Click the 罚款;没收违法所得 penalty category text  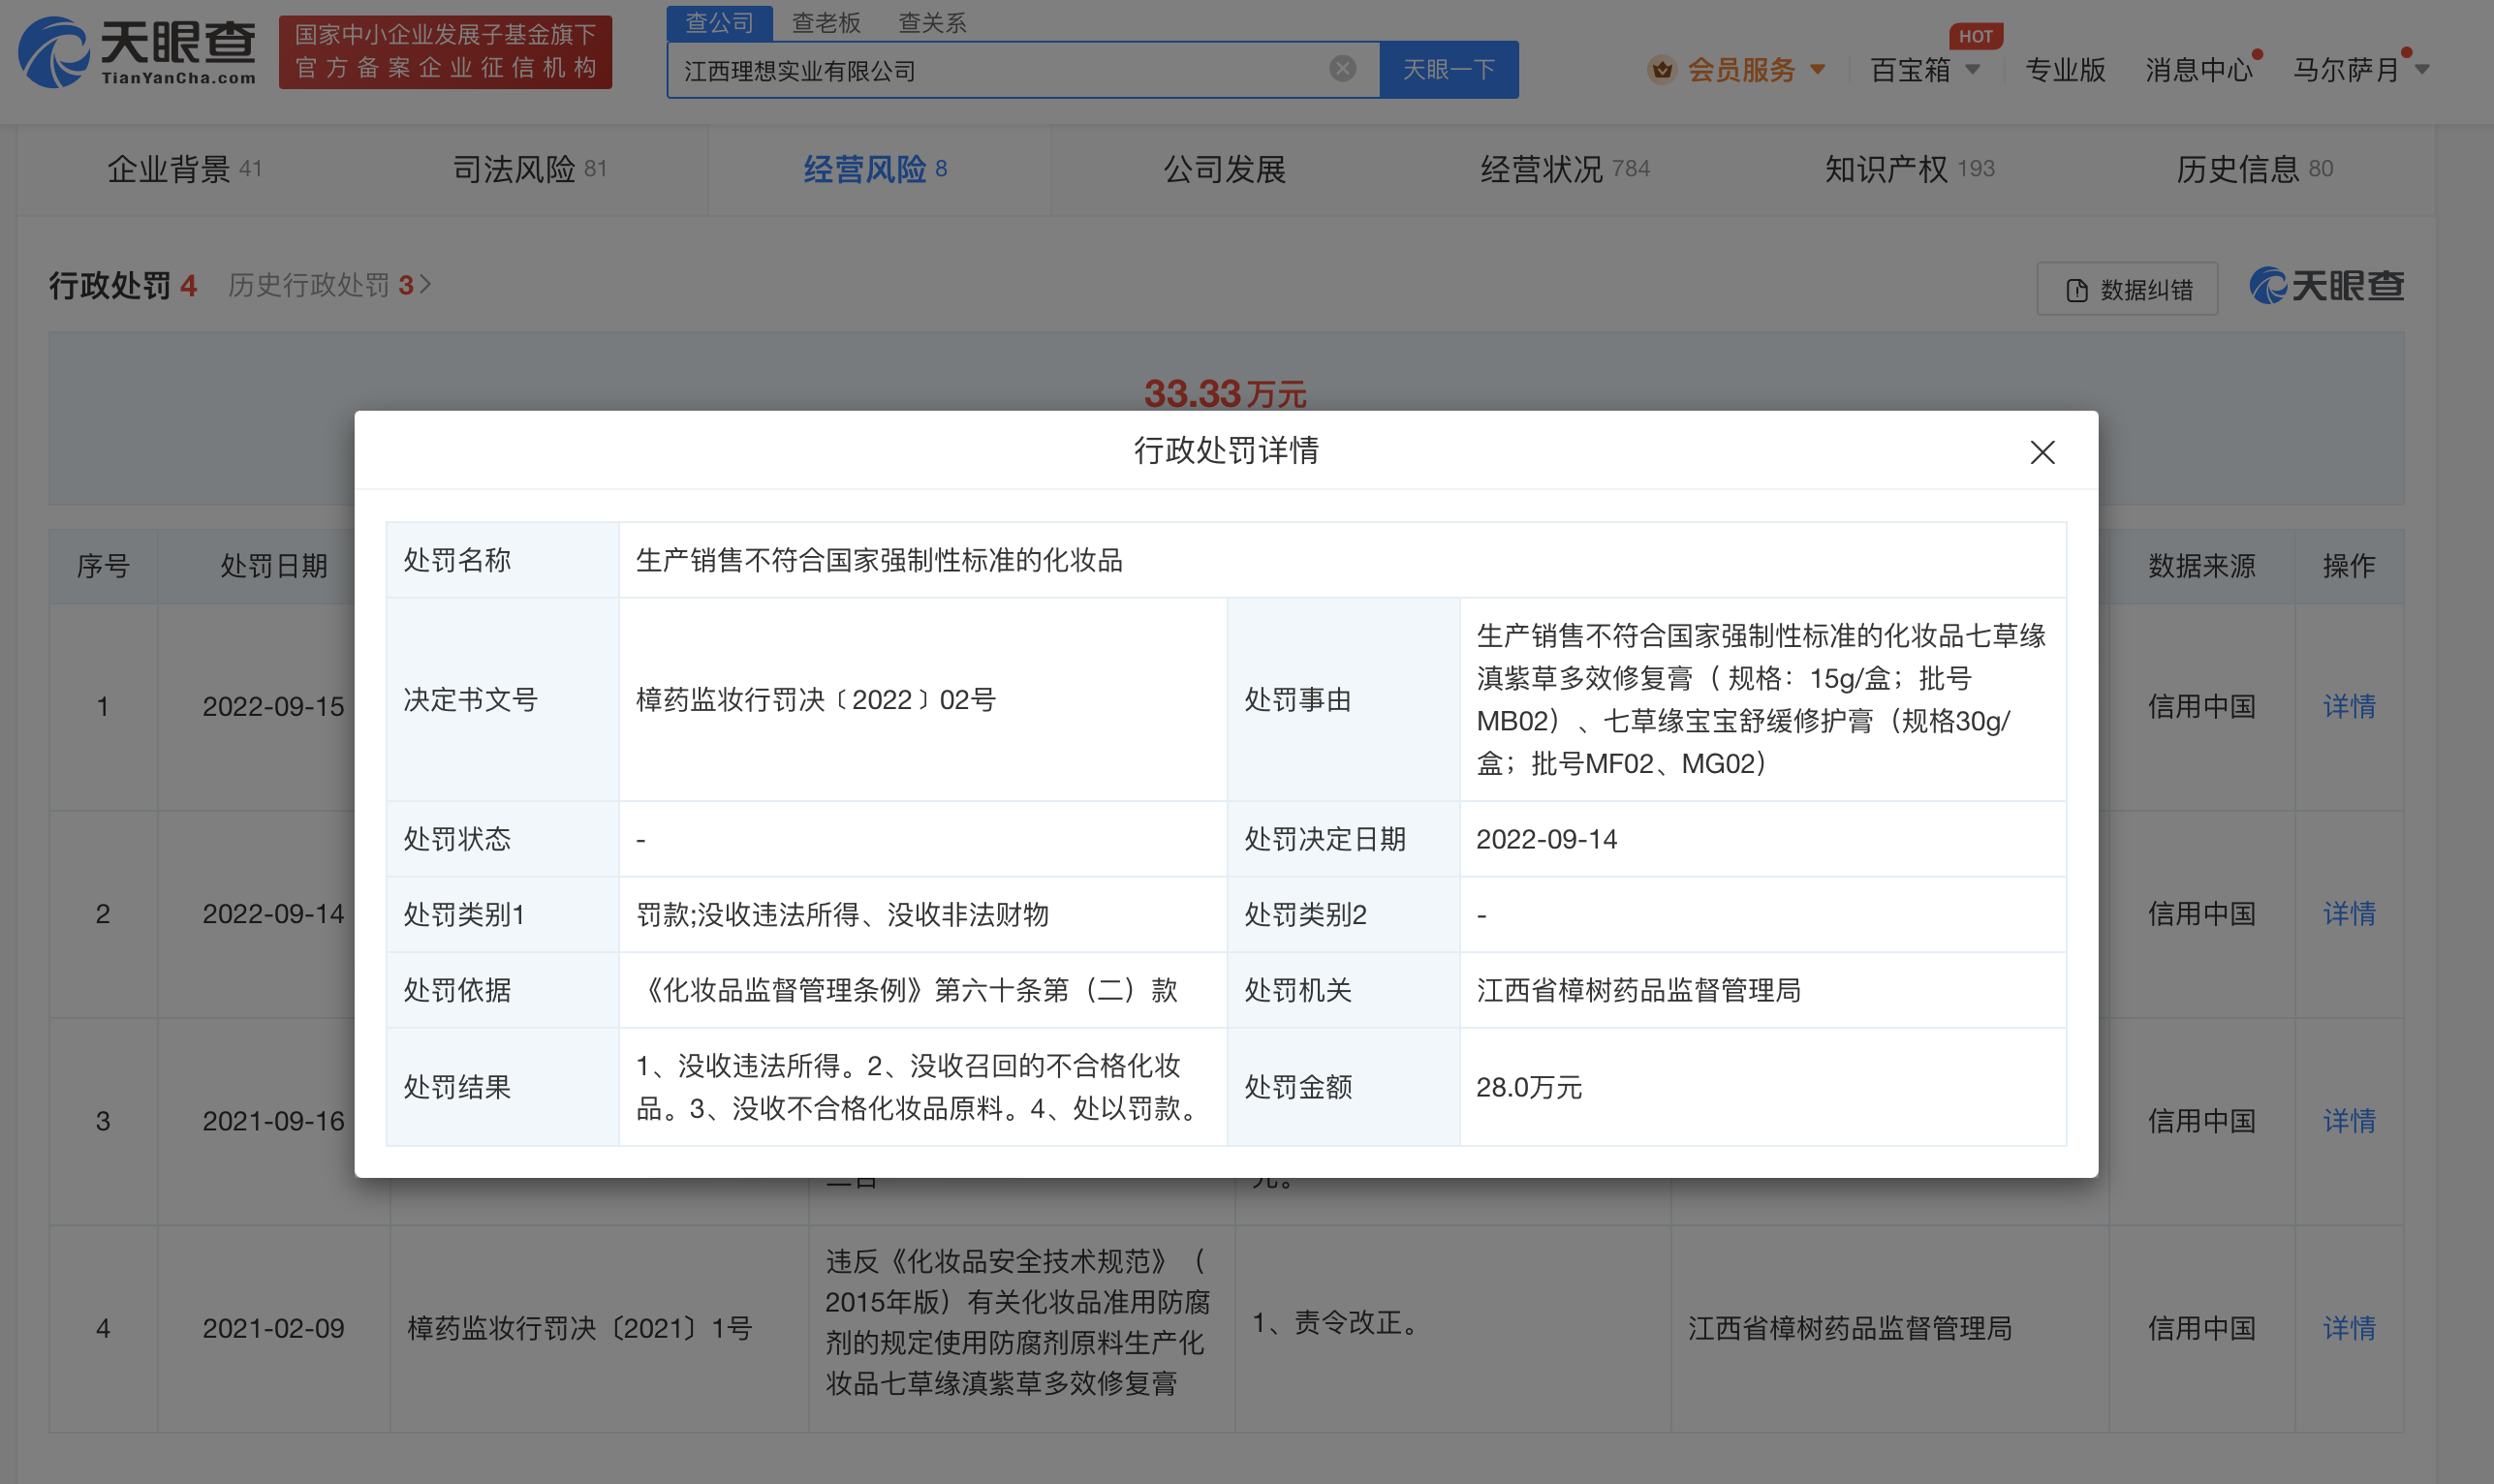point(842,914)
